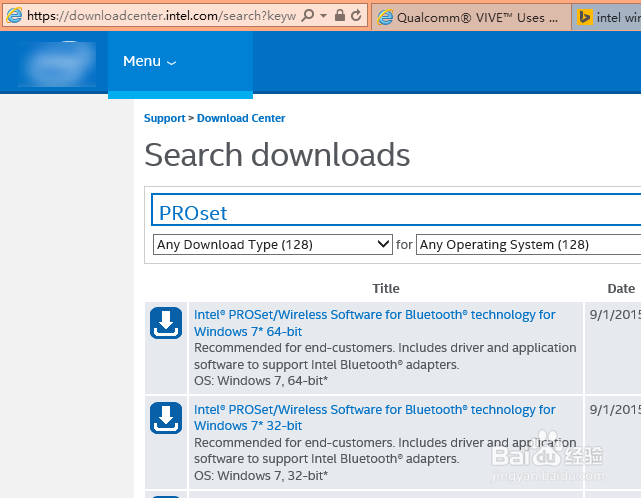The image size is (641, 498).
Task: Open the PROSet/Wireless Bluetooth Windows 7 32-bit link
Action: click(x=374, y=417)
